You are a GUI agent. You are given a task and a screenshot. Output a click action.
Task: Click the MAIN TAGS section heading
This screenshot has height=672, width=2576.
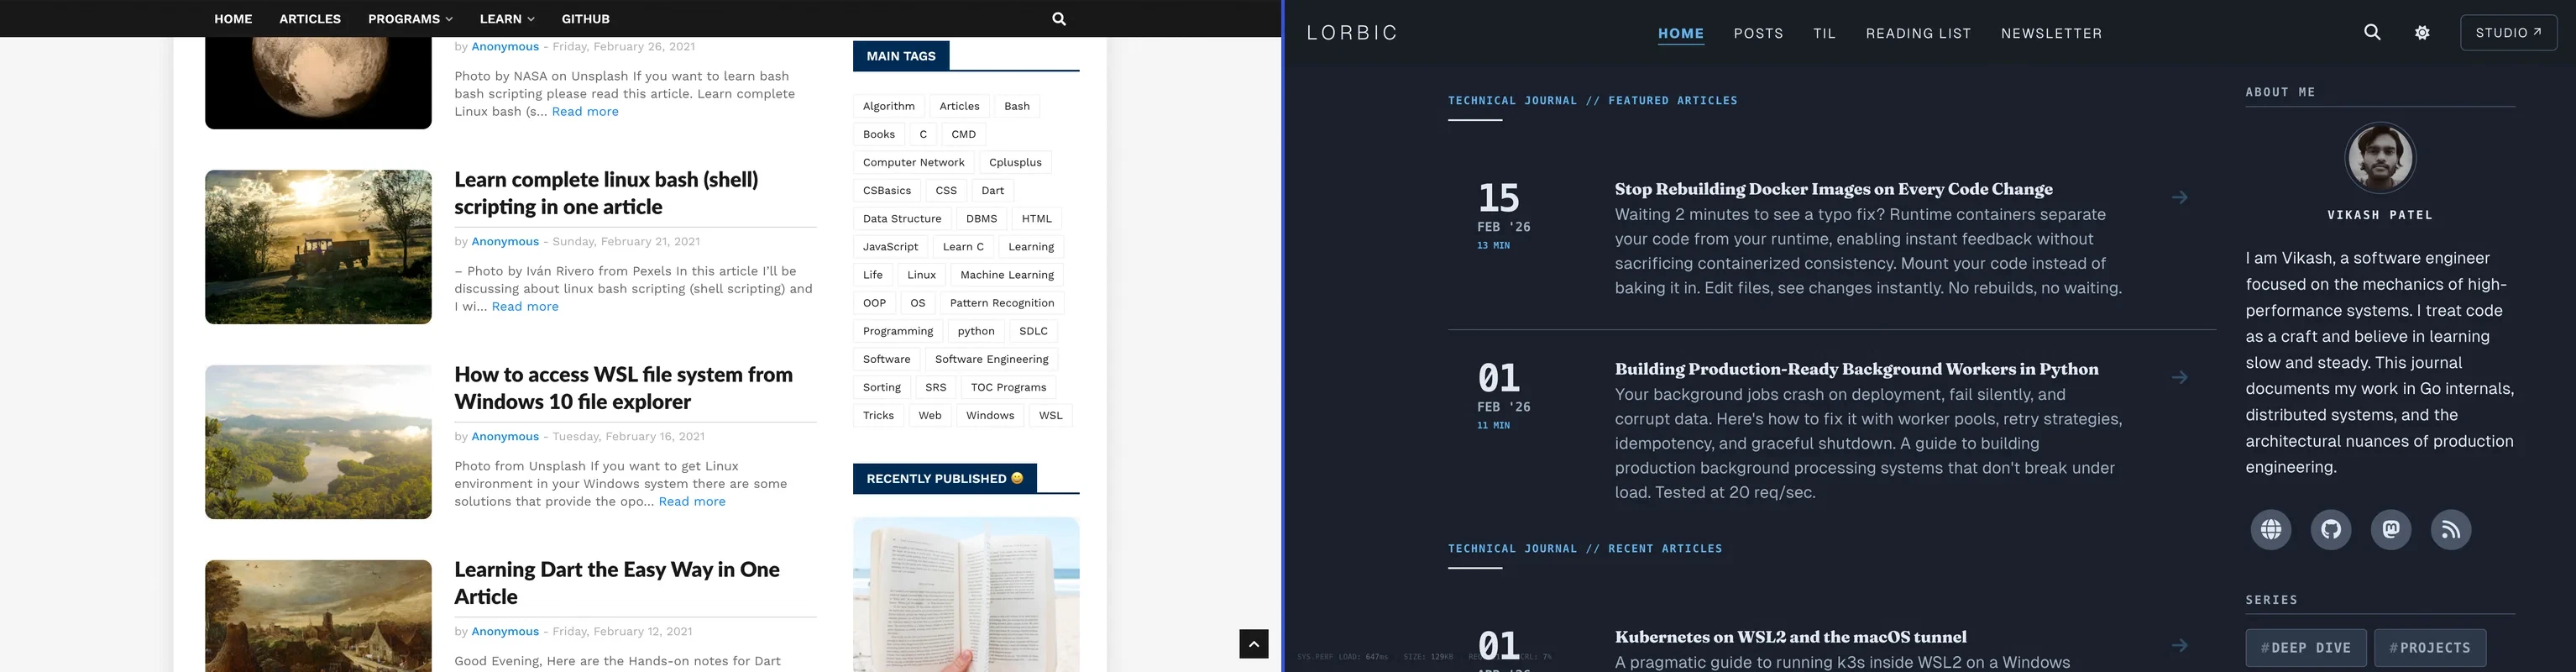(x=901, y=56)
